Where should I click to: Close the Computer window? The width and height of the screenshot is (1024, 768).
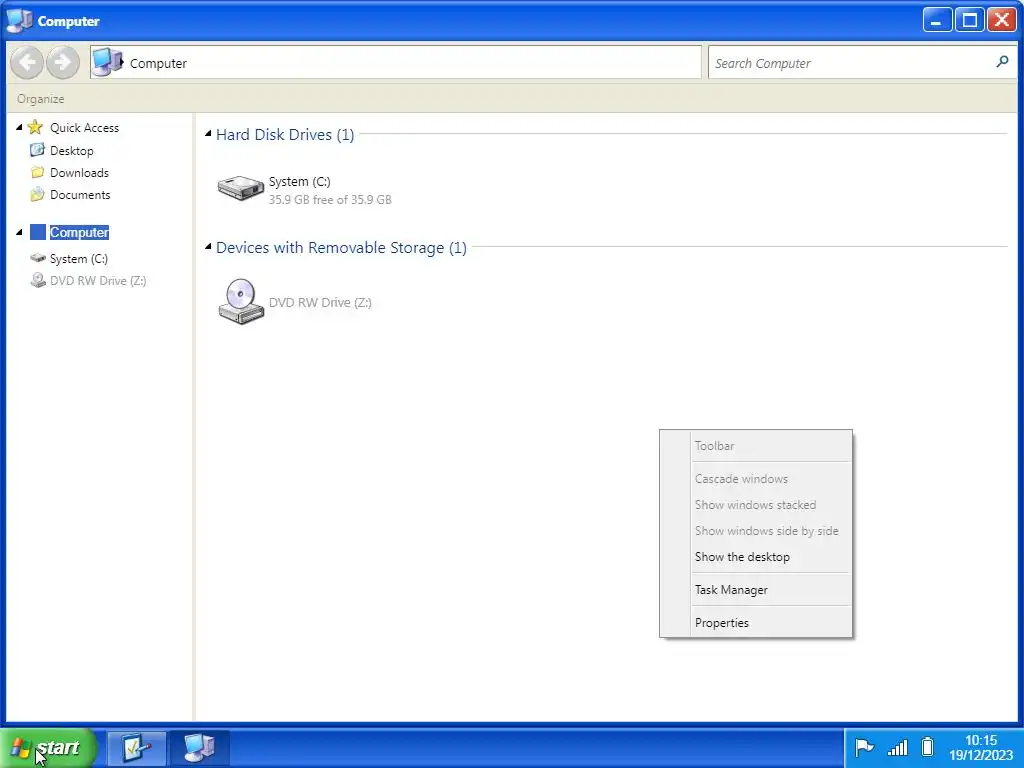[1001, 20]
